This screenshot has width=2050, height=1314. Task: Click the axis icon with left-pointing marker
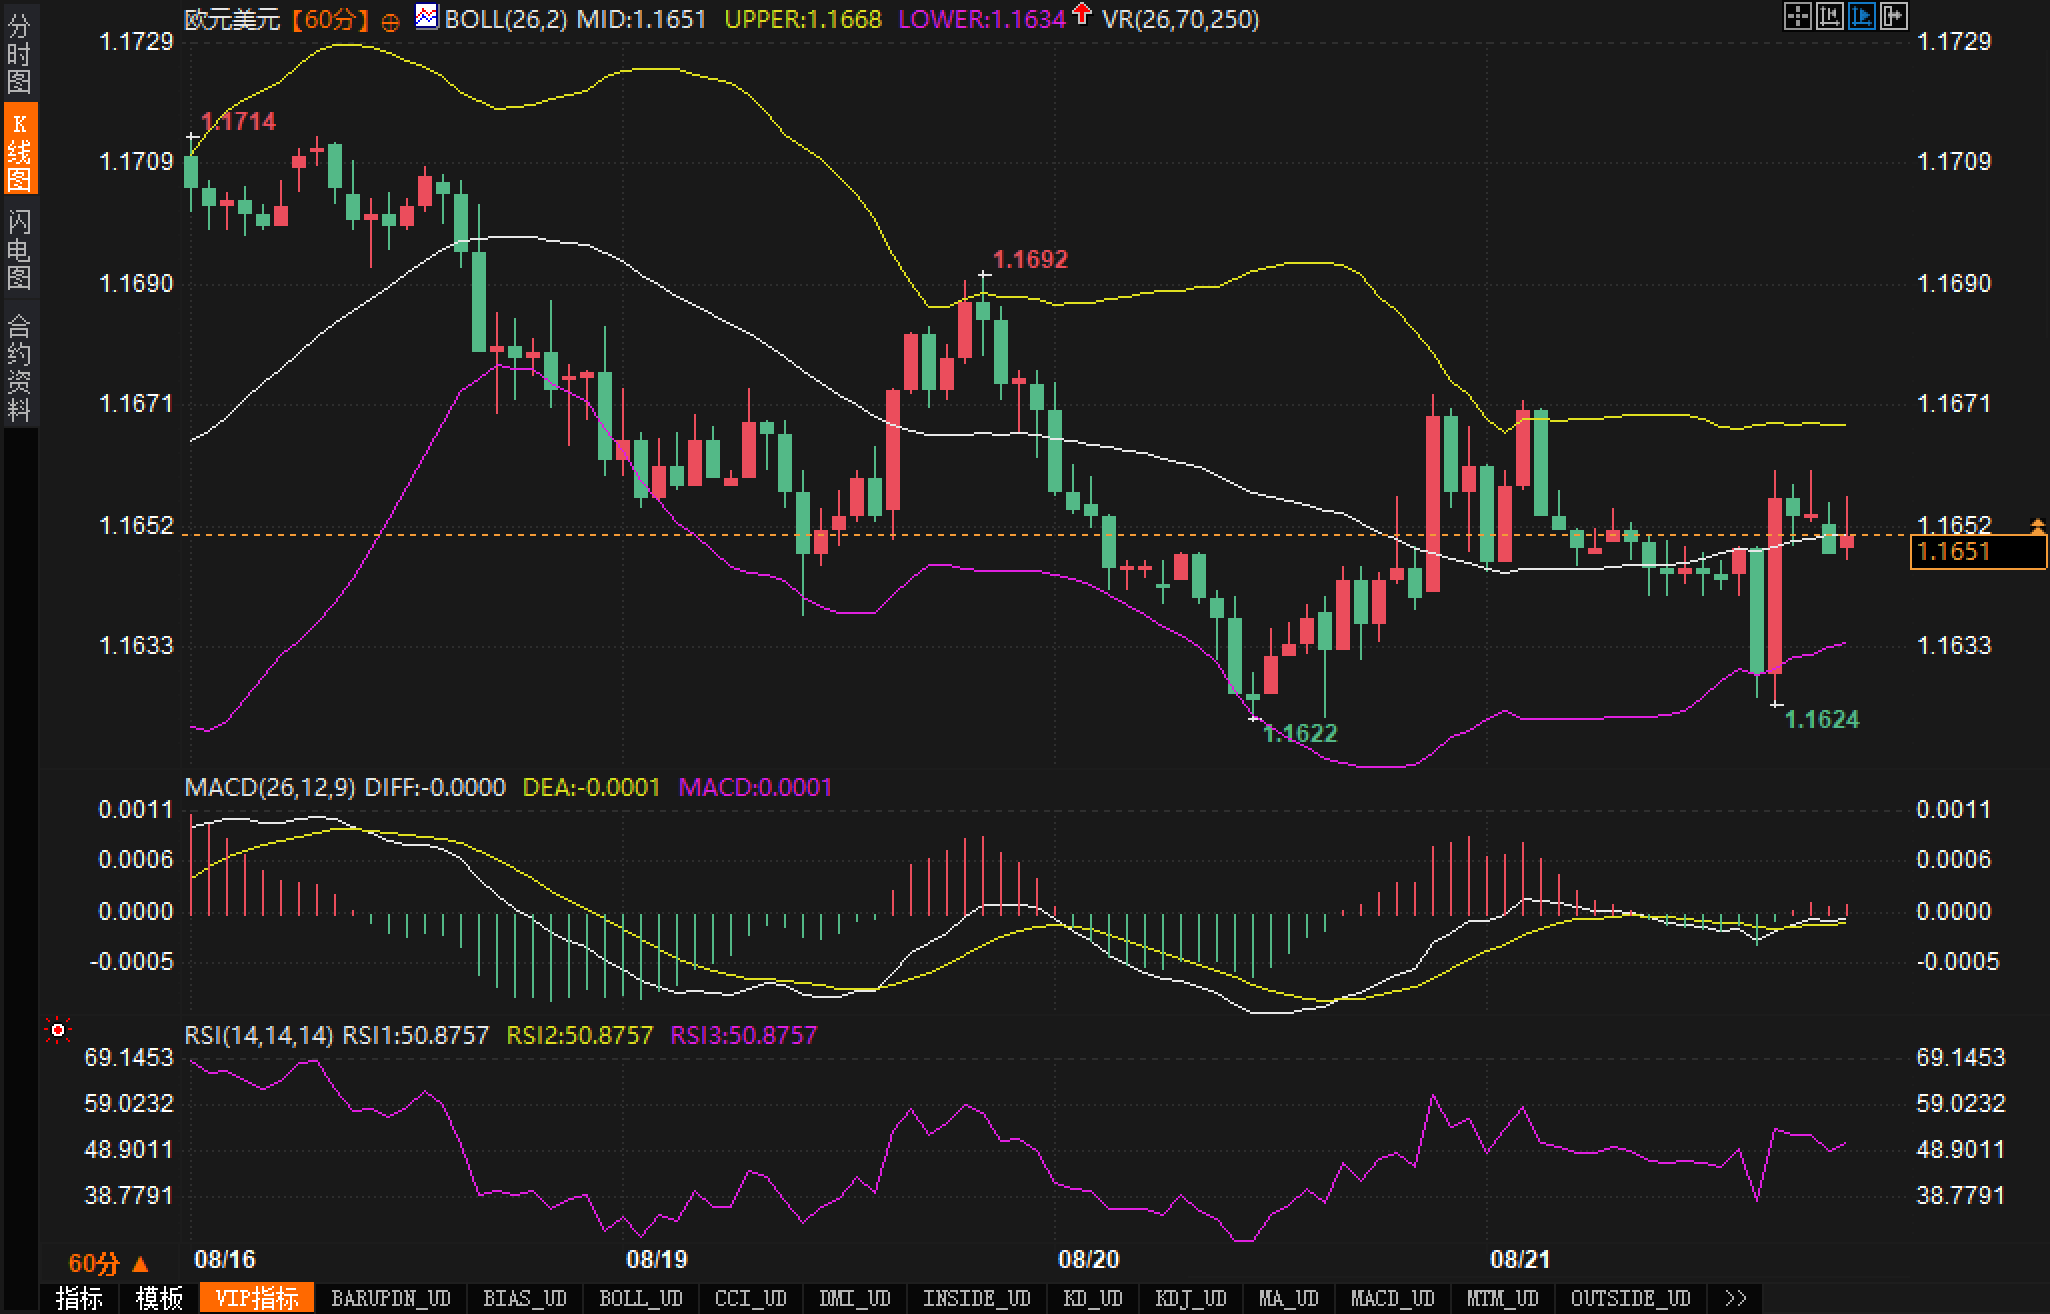(1829, 16)
